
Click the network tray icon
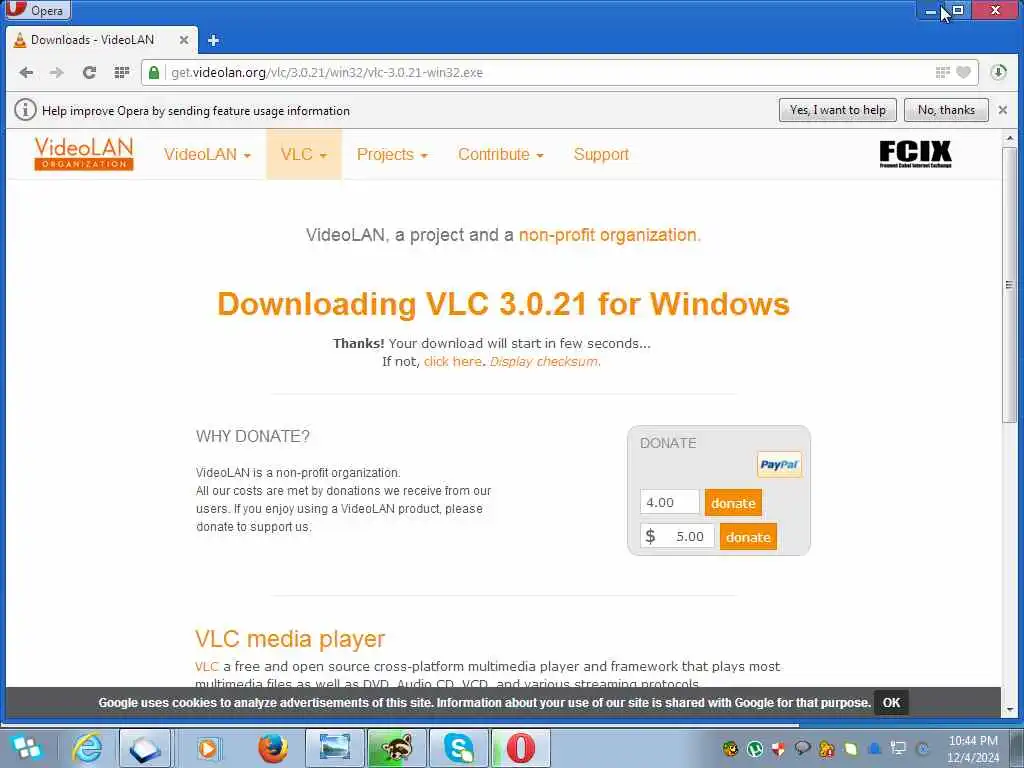tap(899, 748)
